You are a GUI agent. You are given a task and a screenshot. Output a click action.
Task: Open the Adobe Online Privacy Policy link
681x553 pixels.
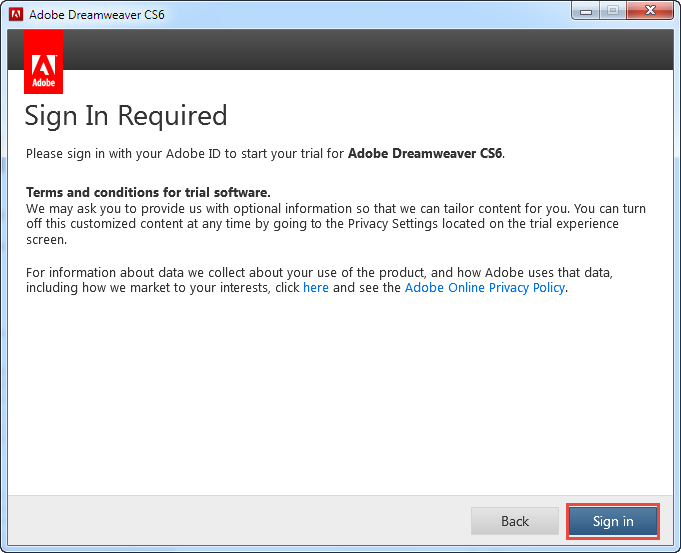pyautogui.click(x=485, y=288)
